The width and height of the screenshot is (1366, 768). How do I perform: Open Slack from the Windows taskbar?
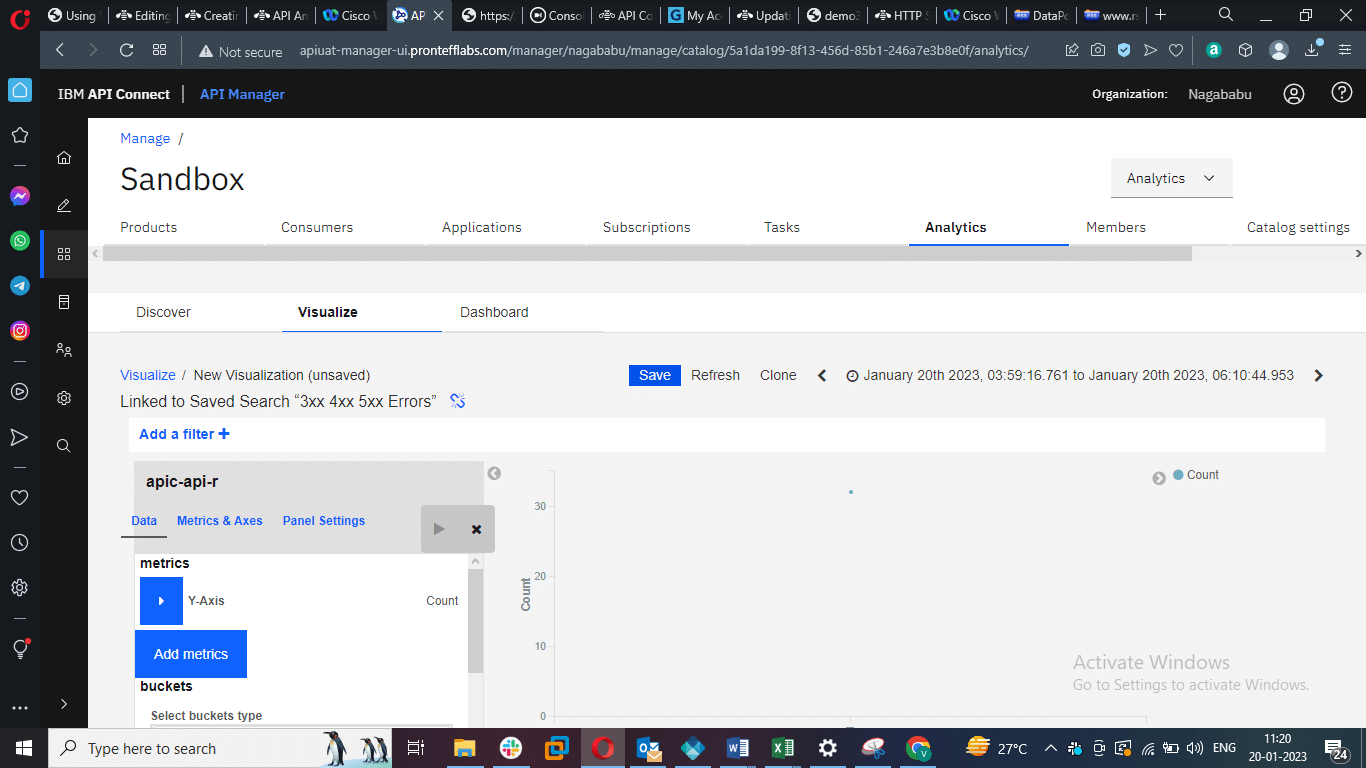tap(511, 748)
